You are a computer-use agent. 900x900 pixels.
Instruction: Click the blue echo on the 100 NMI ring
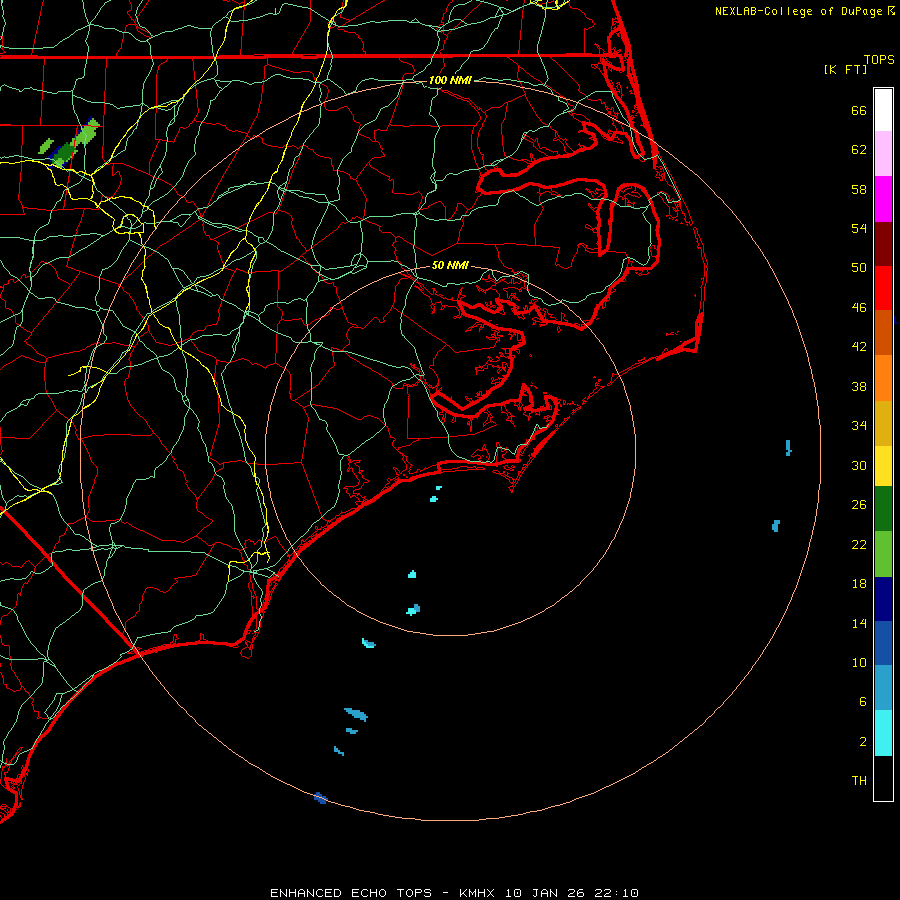320,798
